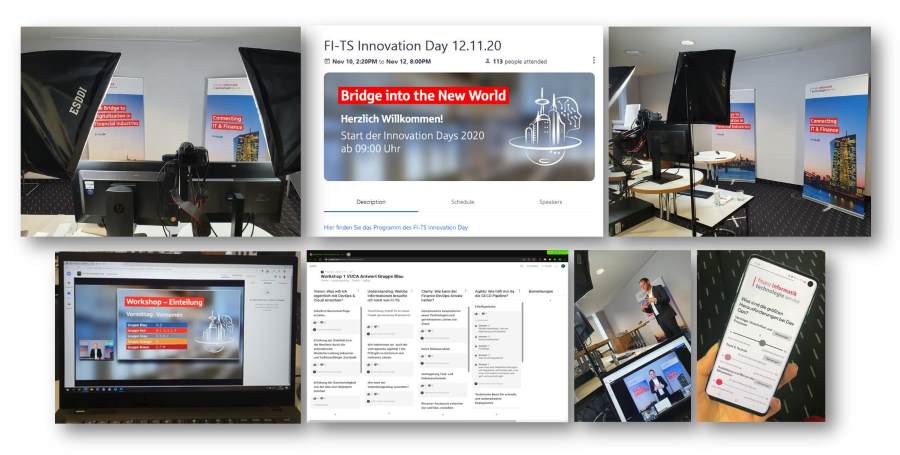Click the 'Bemerkungen' column header

coord(541,291)
